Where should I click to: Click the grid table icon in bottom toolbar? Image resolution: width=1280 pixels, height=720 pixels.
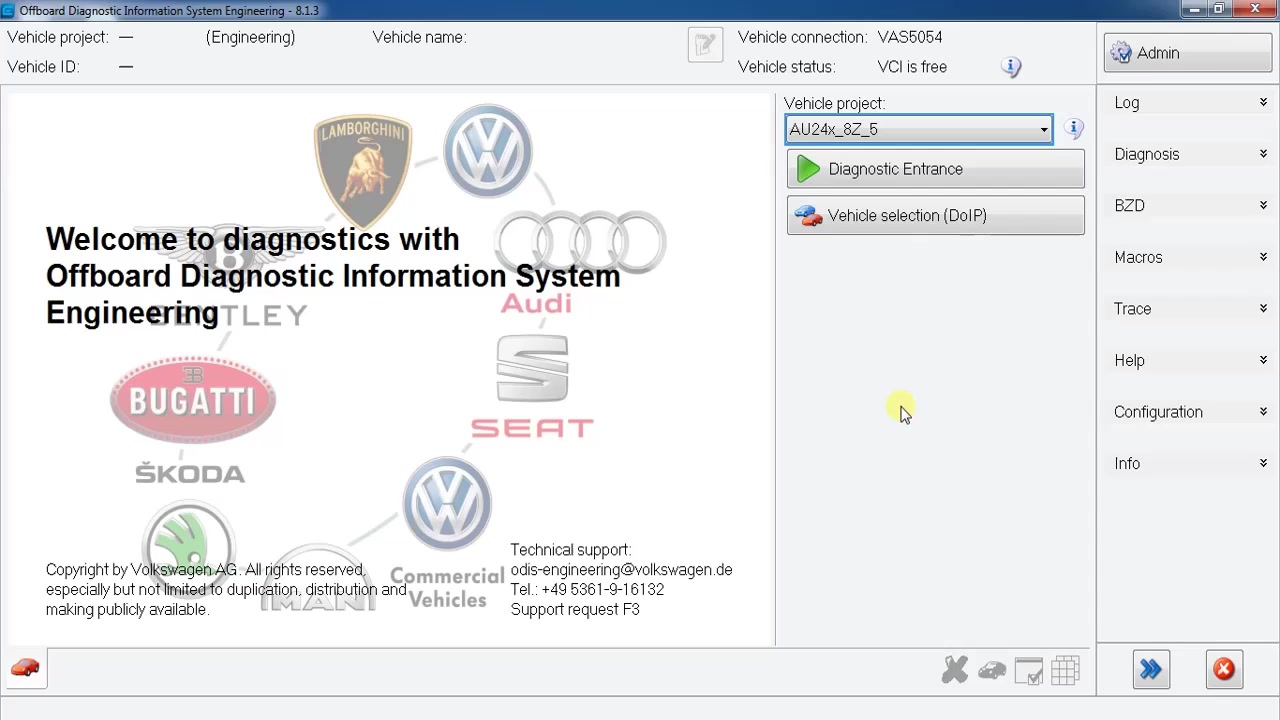(1065, 670)
